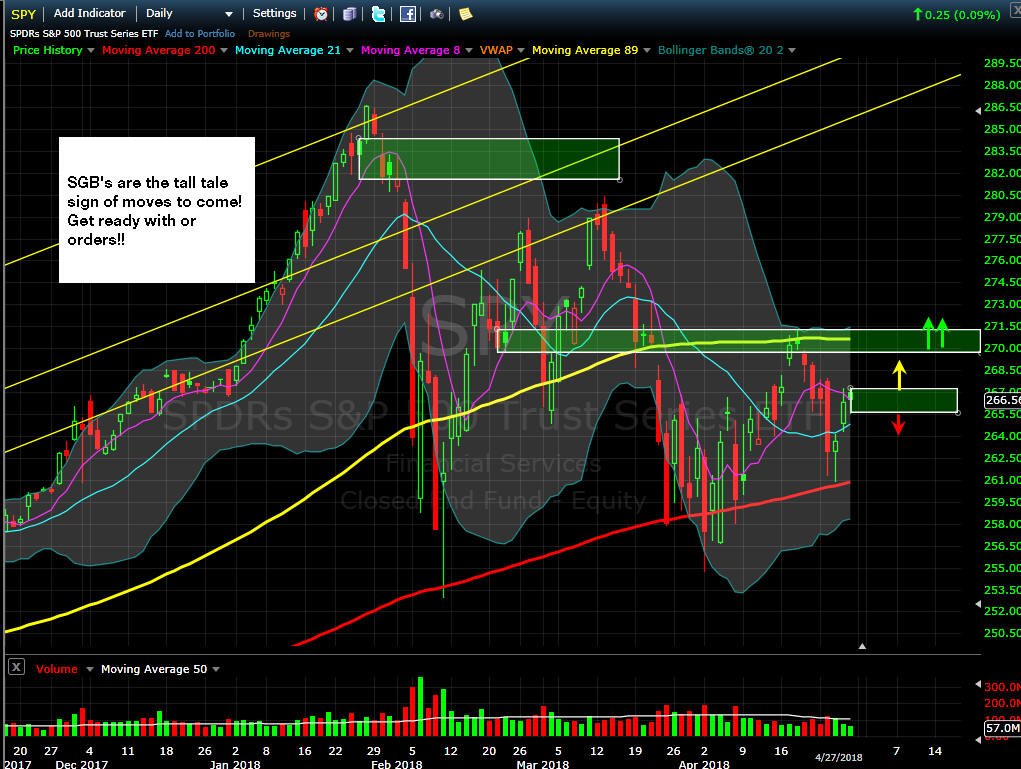This screenshot has width=1021, height=769.
Task: Open Moving Average 200 options arrow
Action: 223,50
